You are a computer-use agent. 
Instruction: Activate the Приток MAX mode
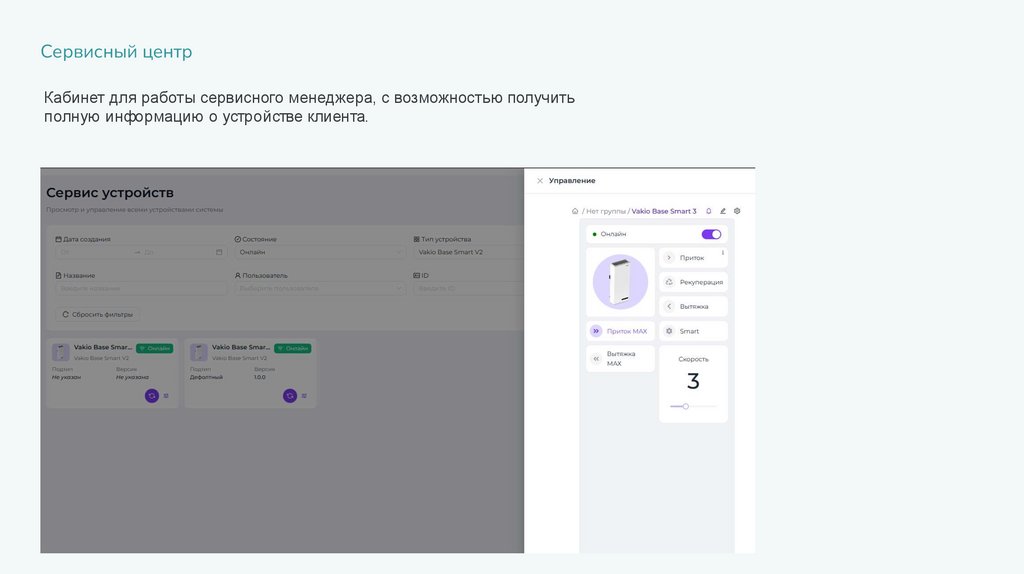(620, 331)
